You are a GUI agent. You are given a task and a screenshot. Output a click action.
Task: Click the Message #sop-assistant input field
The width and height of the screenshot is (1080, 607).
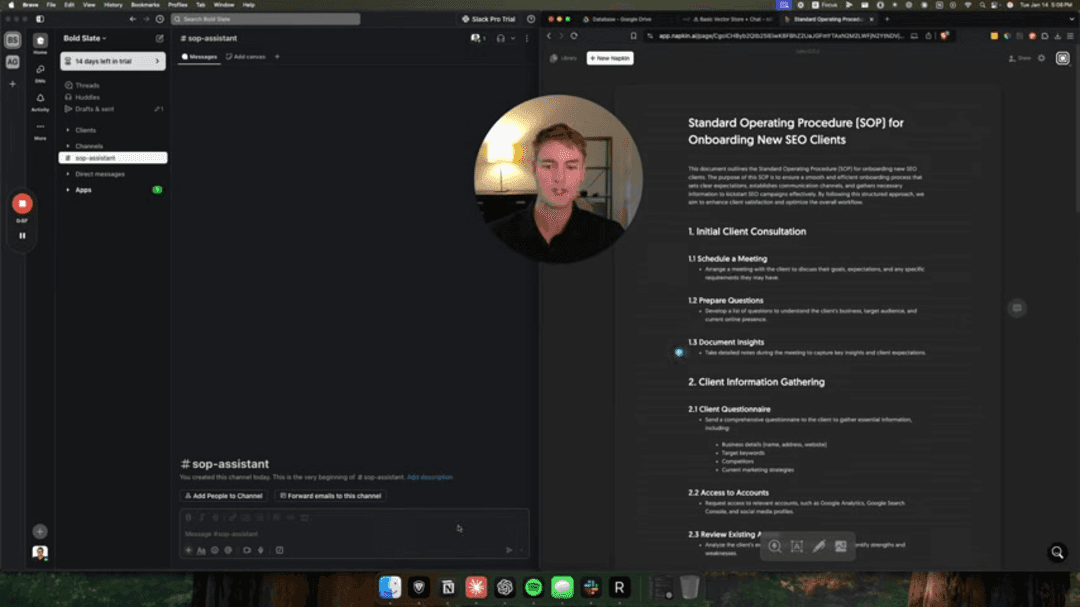[300, 533]
